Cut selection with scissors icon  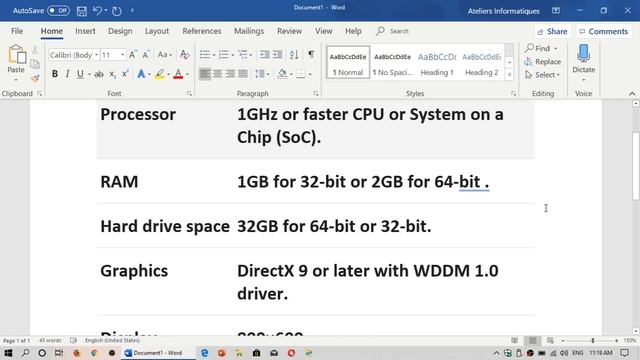(x=35, y=51)
